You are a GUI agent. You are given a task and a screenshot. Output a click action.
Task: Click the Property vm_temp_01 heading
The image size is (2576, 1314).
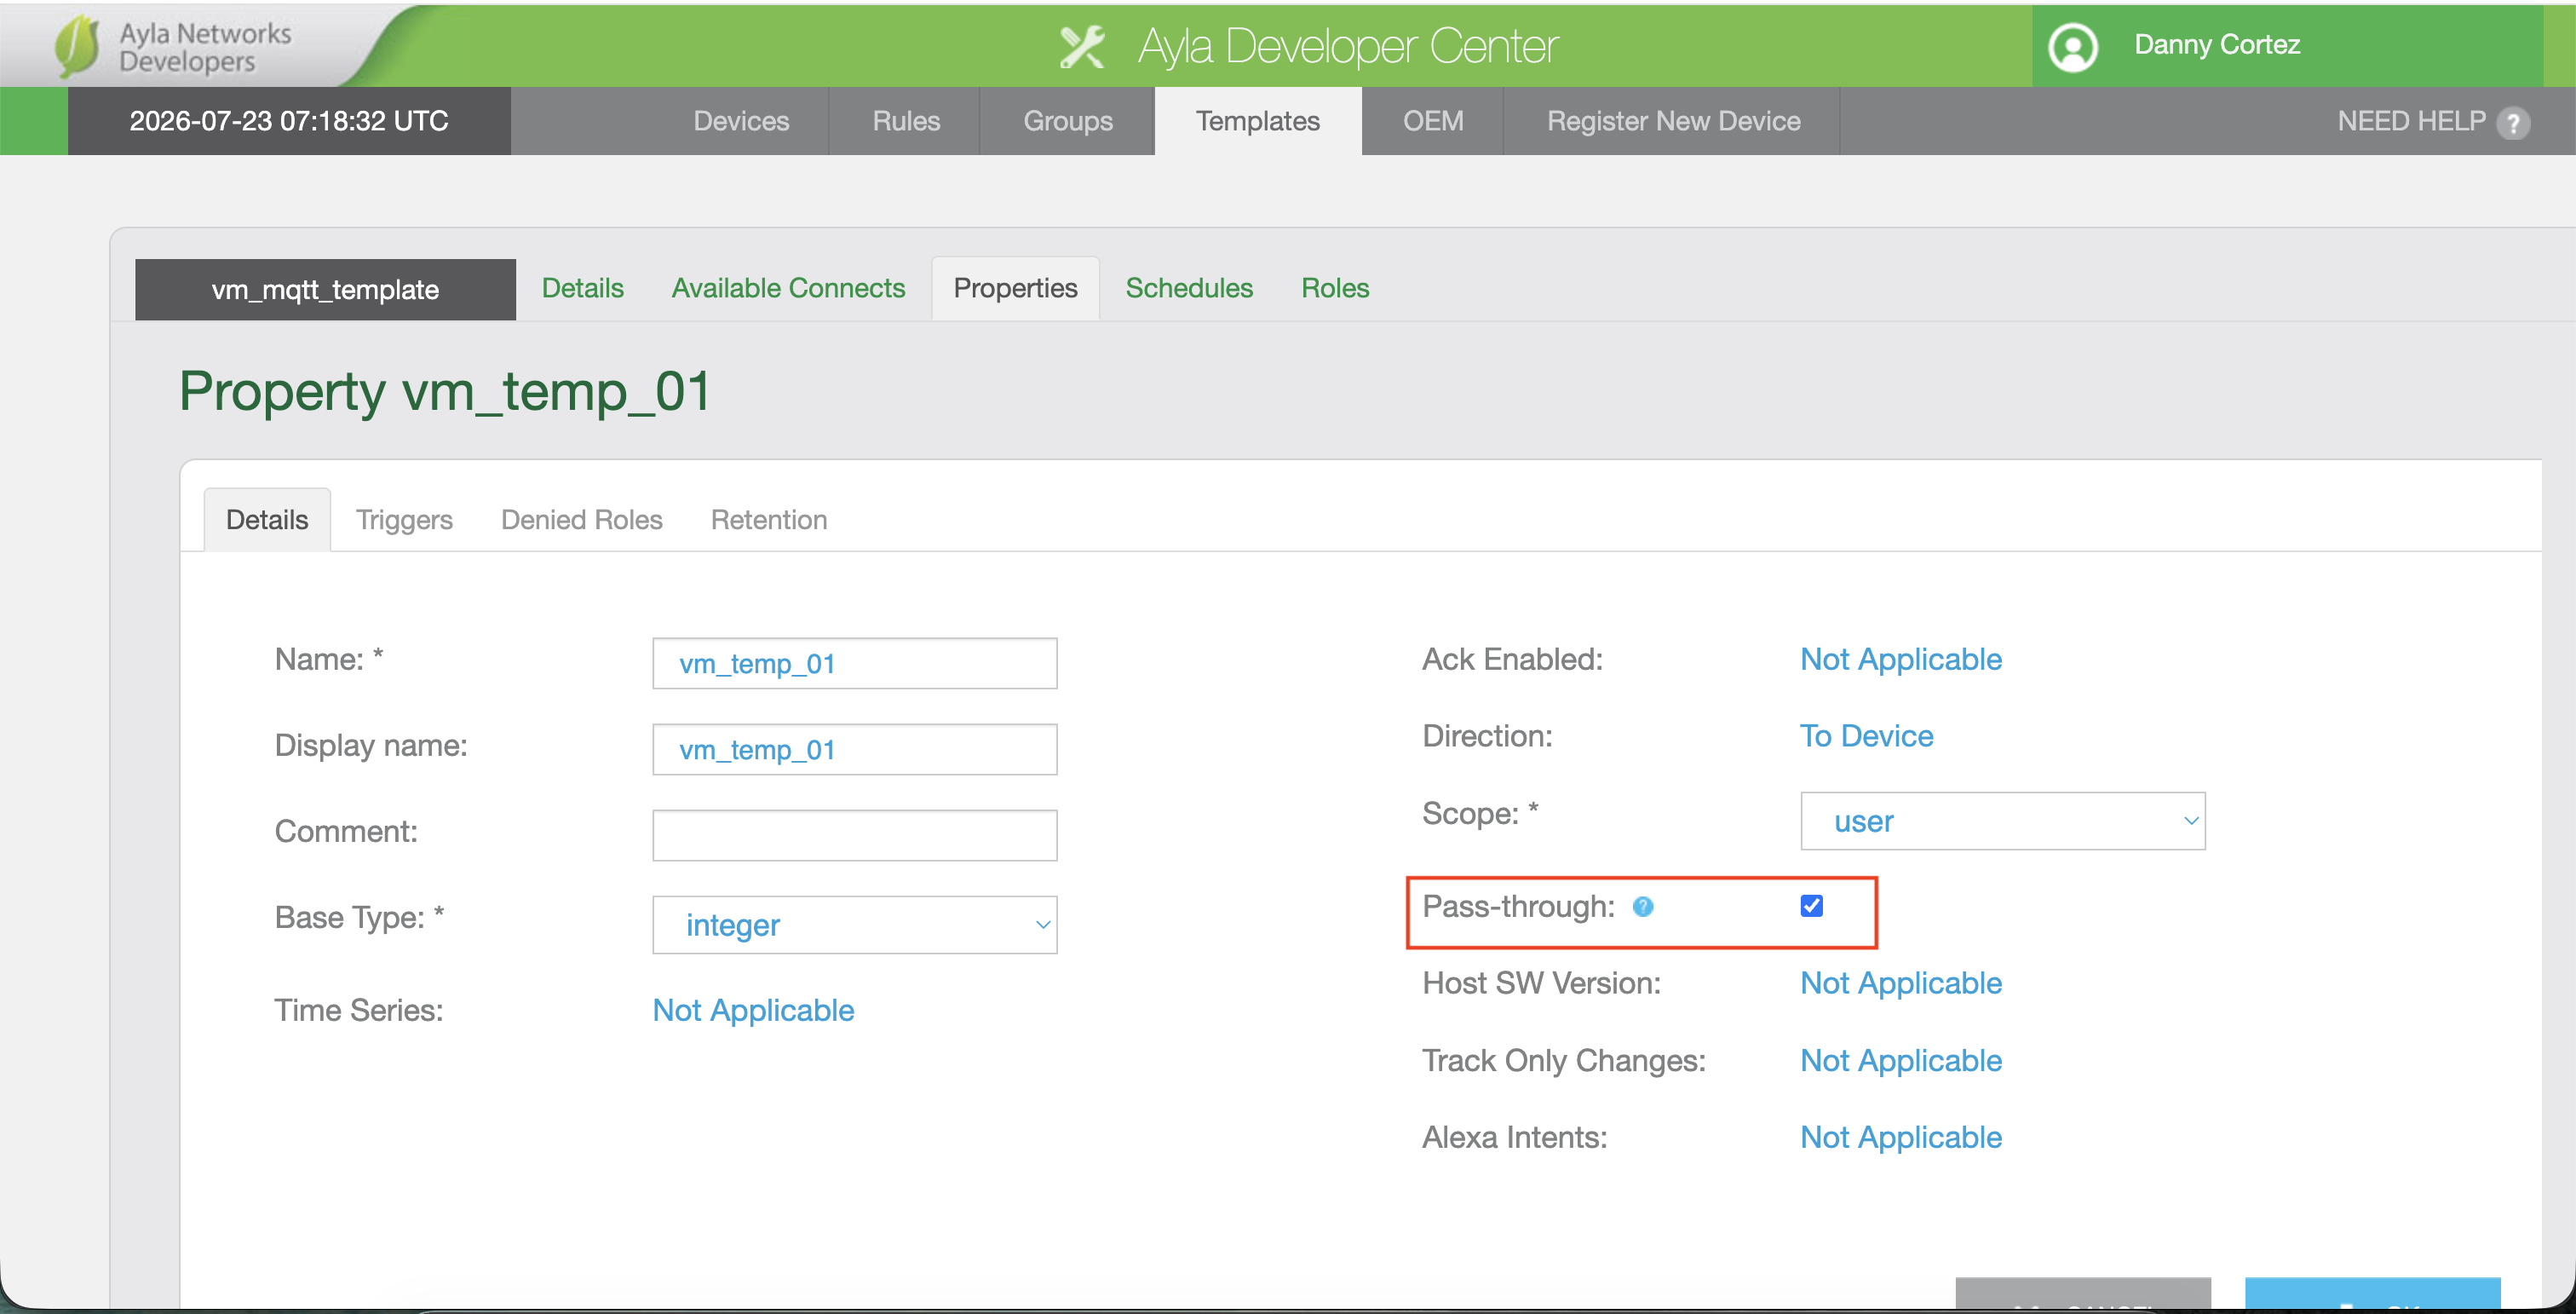coord(446,392)
